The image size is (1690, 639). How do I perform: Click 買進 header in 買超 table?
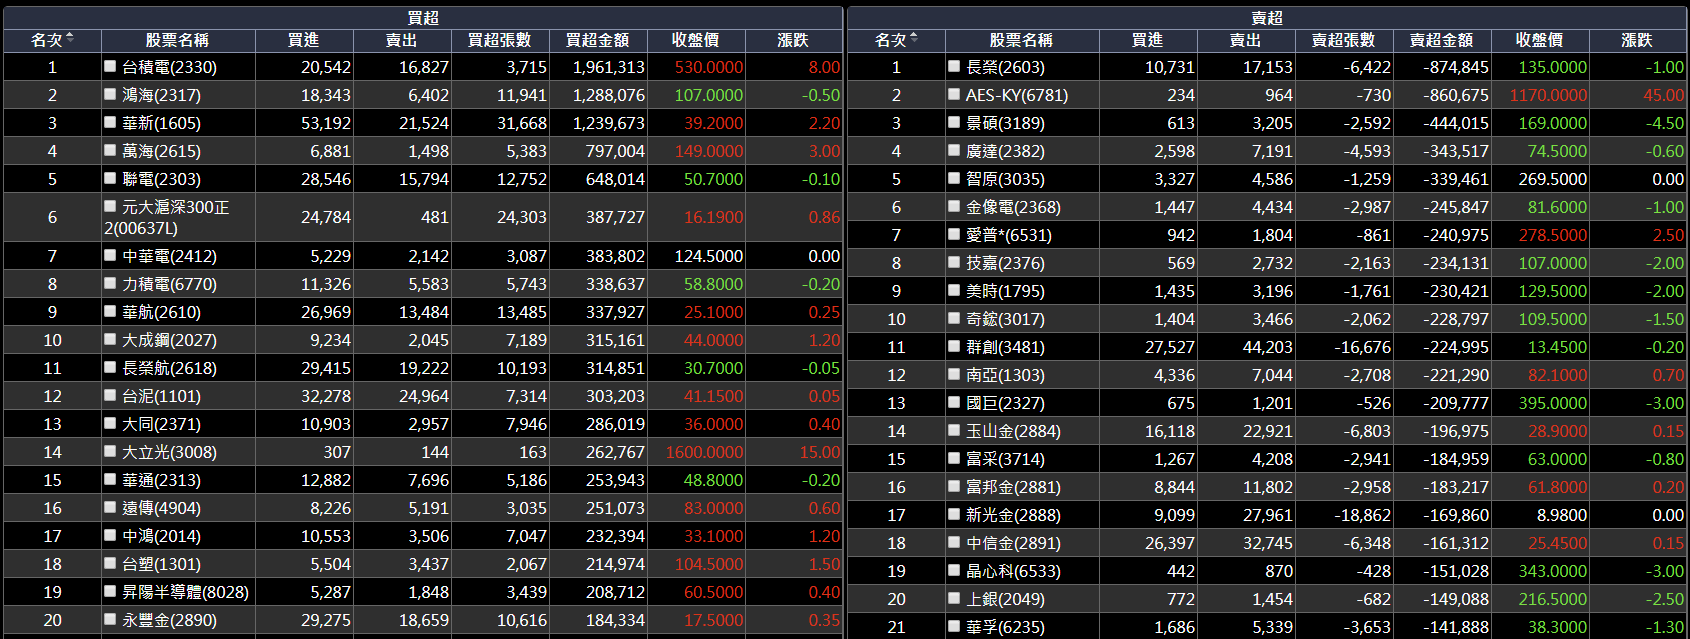point(303,40)
